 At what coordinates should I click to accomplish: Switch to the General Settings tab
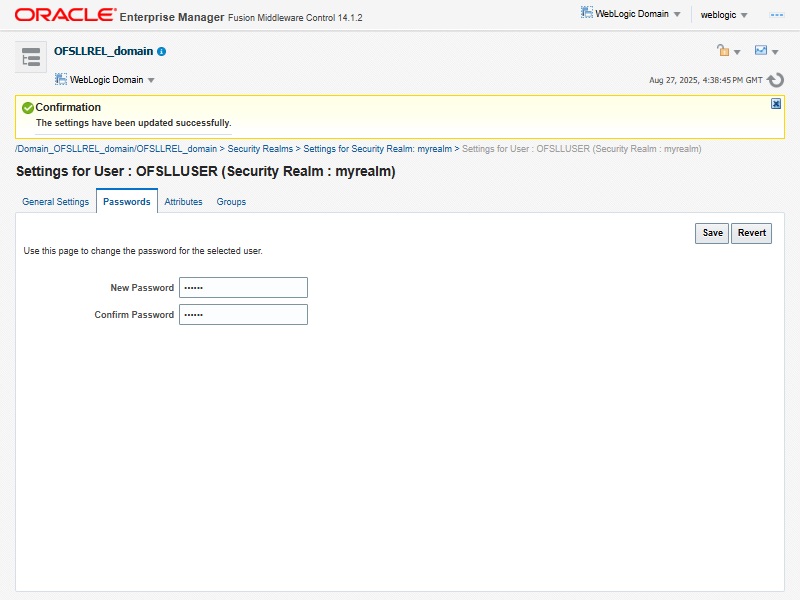pyautogui.click(x=56, y=202)
